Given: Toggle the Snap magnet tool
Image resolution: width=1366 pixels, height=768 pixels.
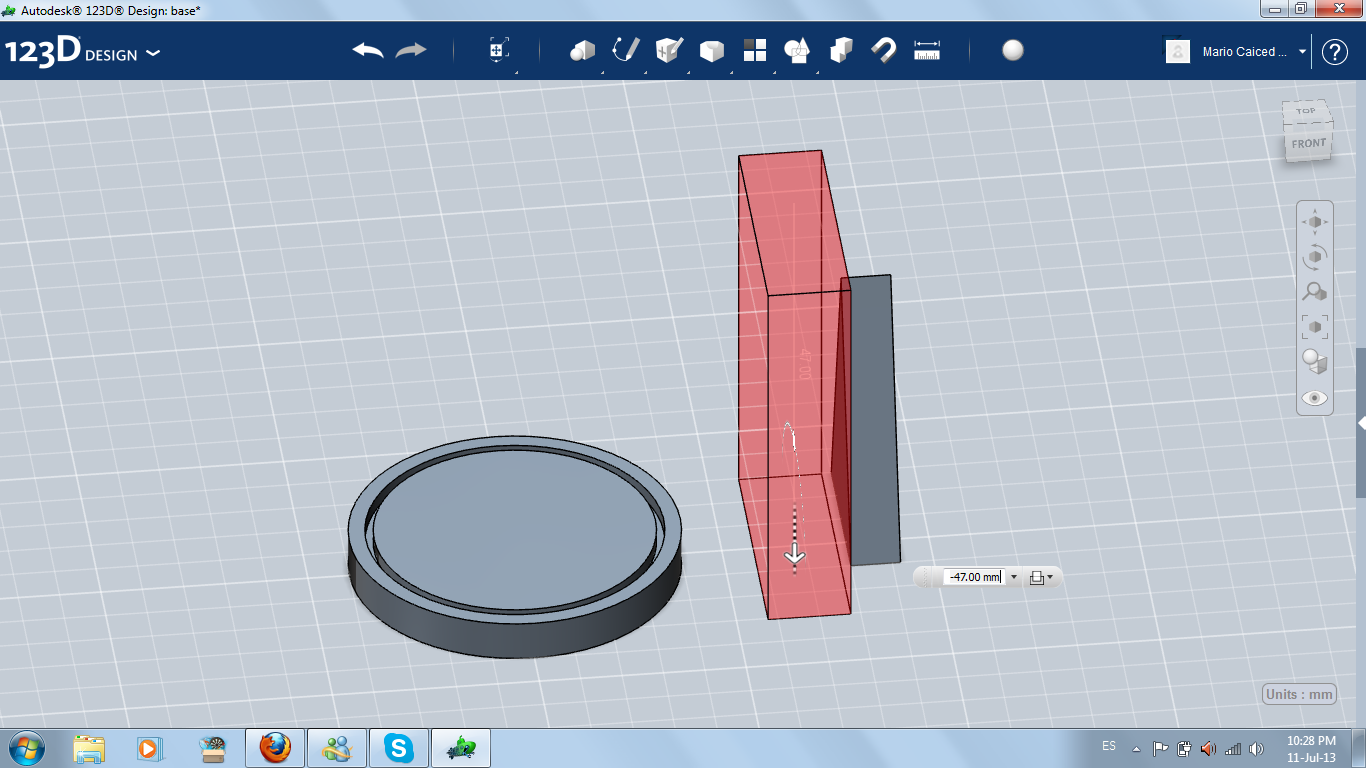Looking at the screenshot, I should pyautogui.click(x=884, y=50).
